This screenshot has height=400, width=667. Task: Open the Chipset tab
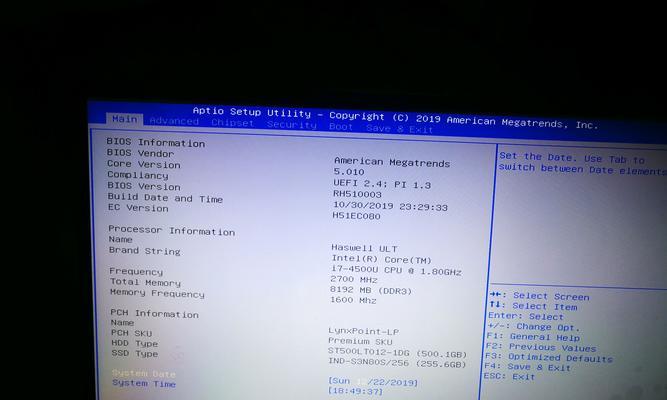233,123
